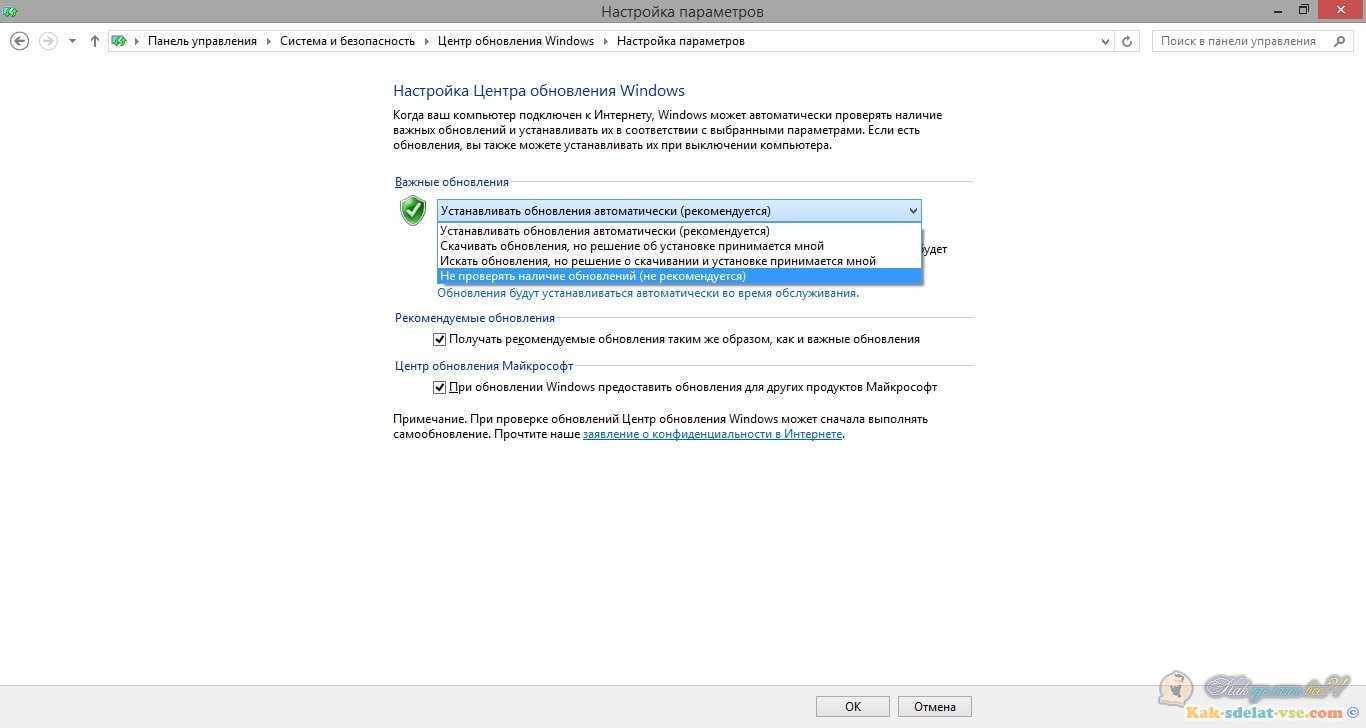Viewport: 1366px width, 728px height.
Task: Open recent locations dropdown arrow
Action: coord(72,42)
